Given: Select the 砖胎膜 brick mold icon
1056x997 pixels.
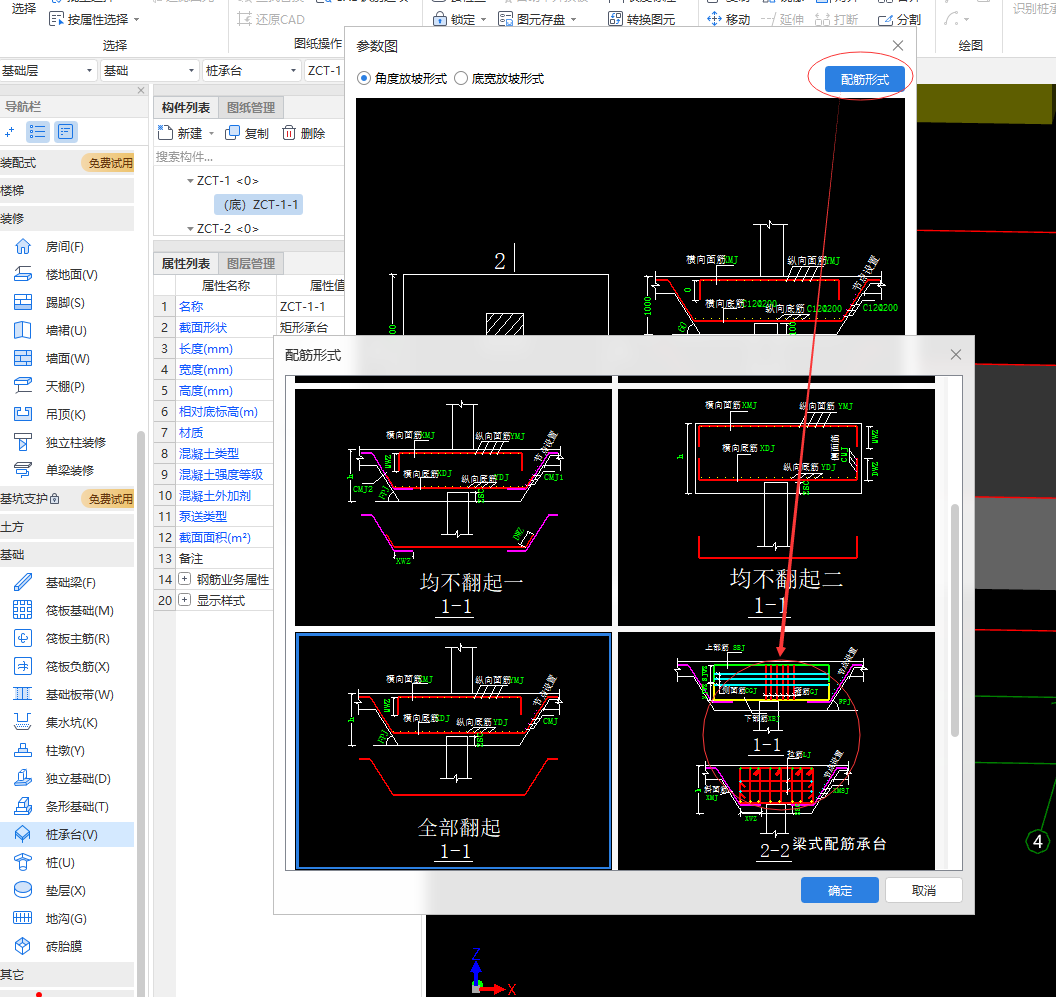Looking at the screenshot, I should pyautogui.click(x=23, y=946).
